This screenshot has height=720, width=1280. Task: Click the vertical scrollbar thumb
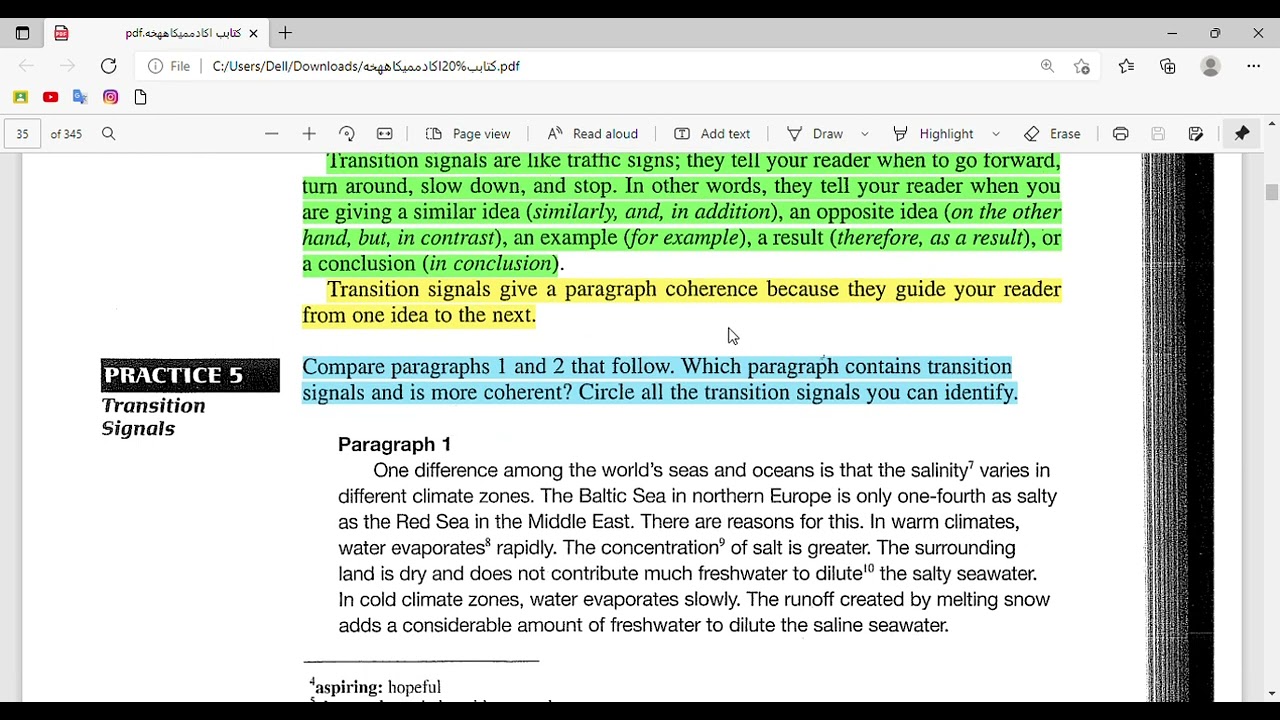click(1271, 193)
